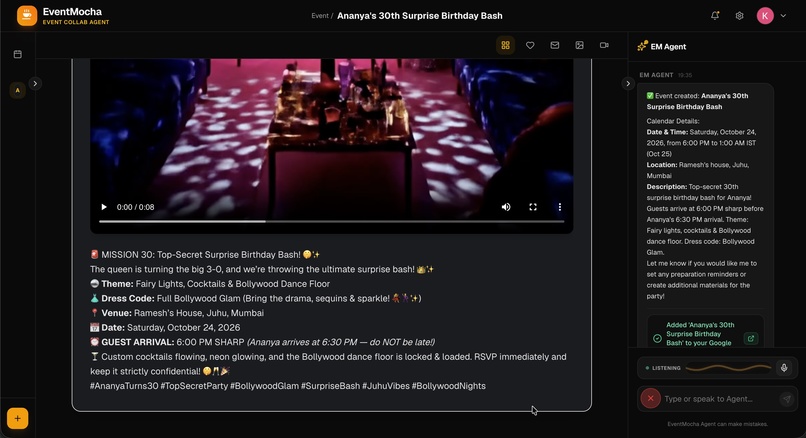This screenshot has width=806, height=438.
Task: Expand the left sidebar arrow
Action: [x=35, y=83]
